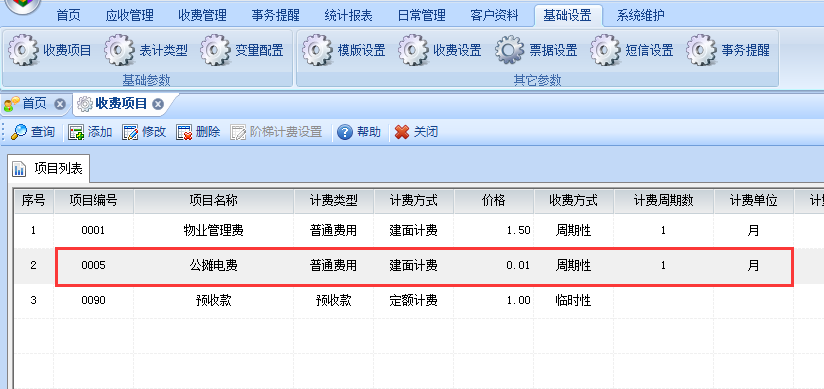
Task: Open the 收费项目 gear icon in ribbon
Action: tap(23, 50)
